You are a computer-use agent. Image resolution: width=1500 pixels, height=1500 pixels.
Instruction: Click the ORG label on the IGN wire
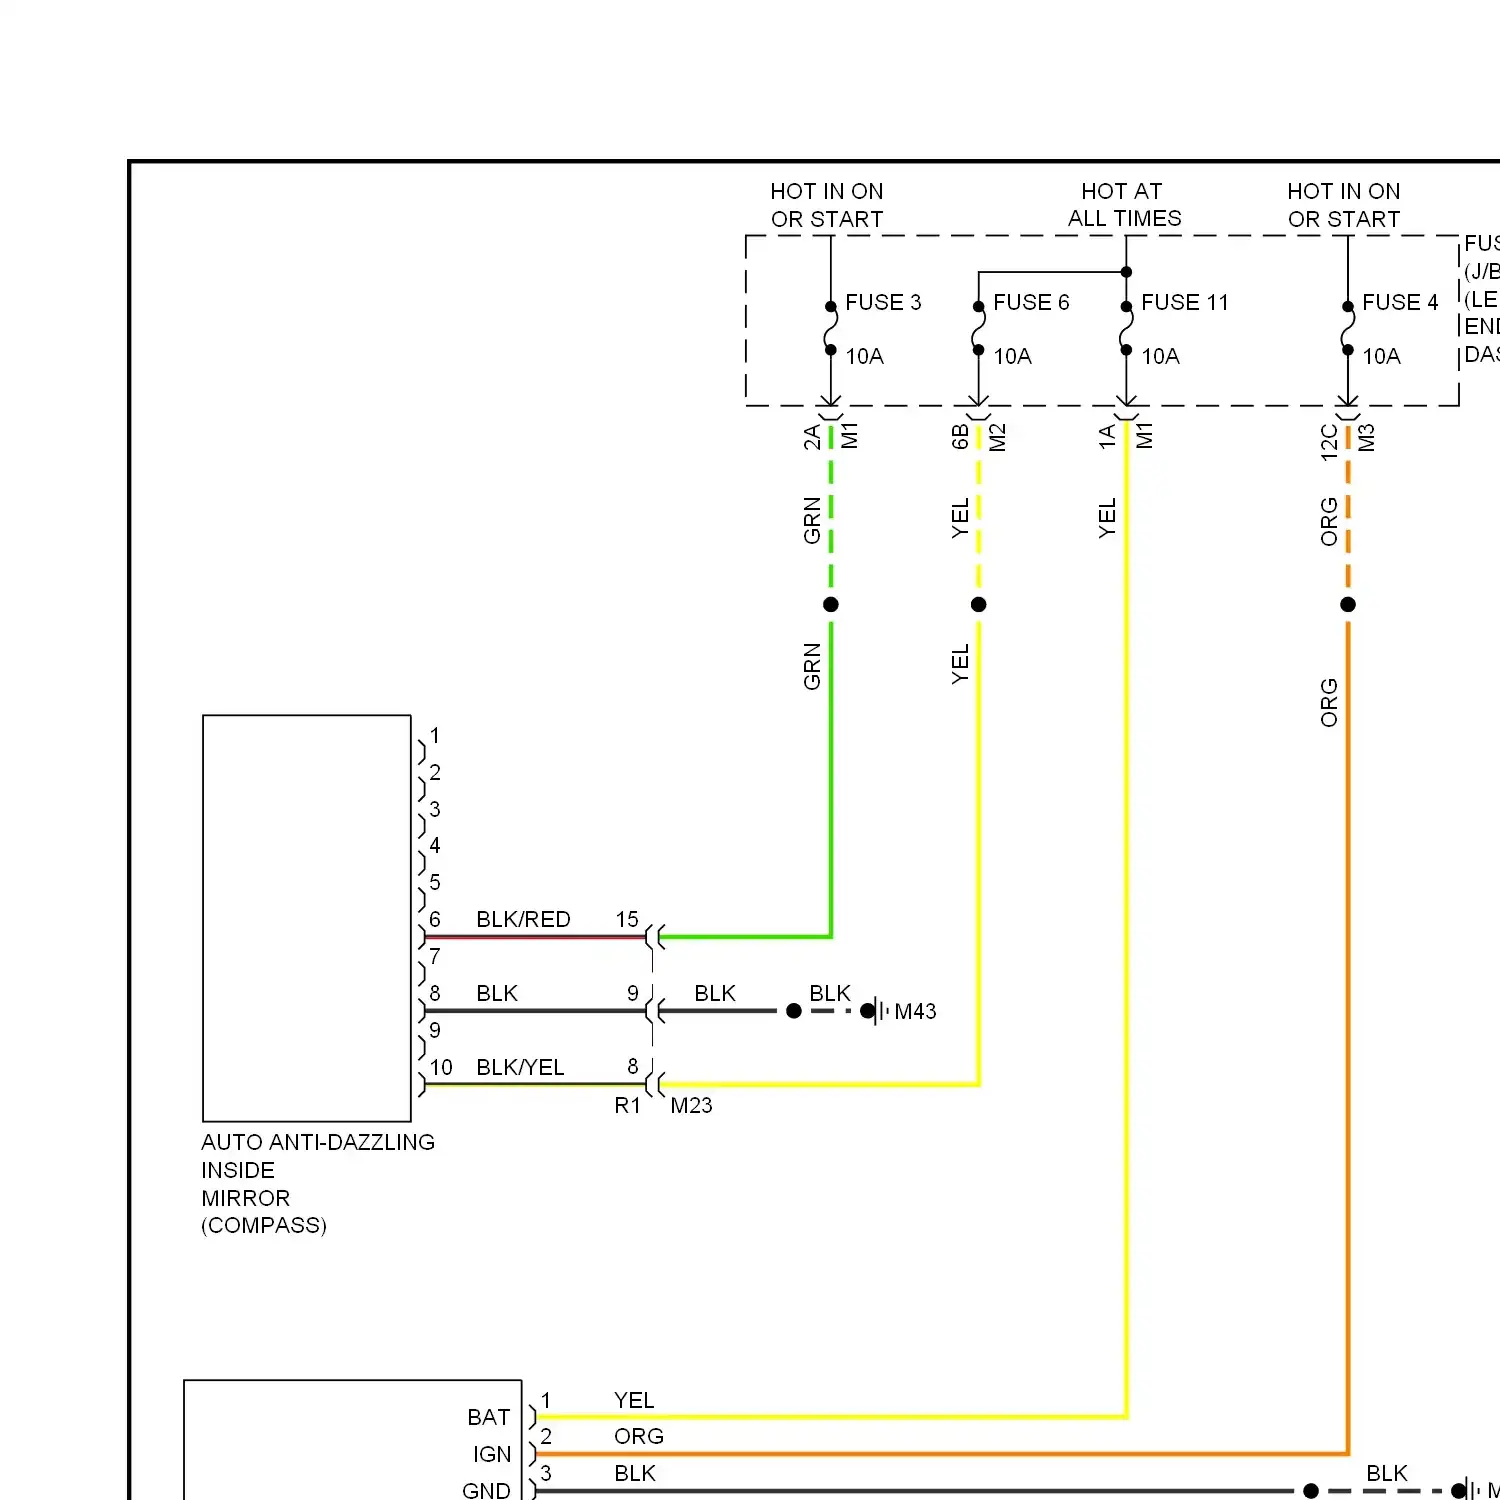click(x=639, y=1436)
